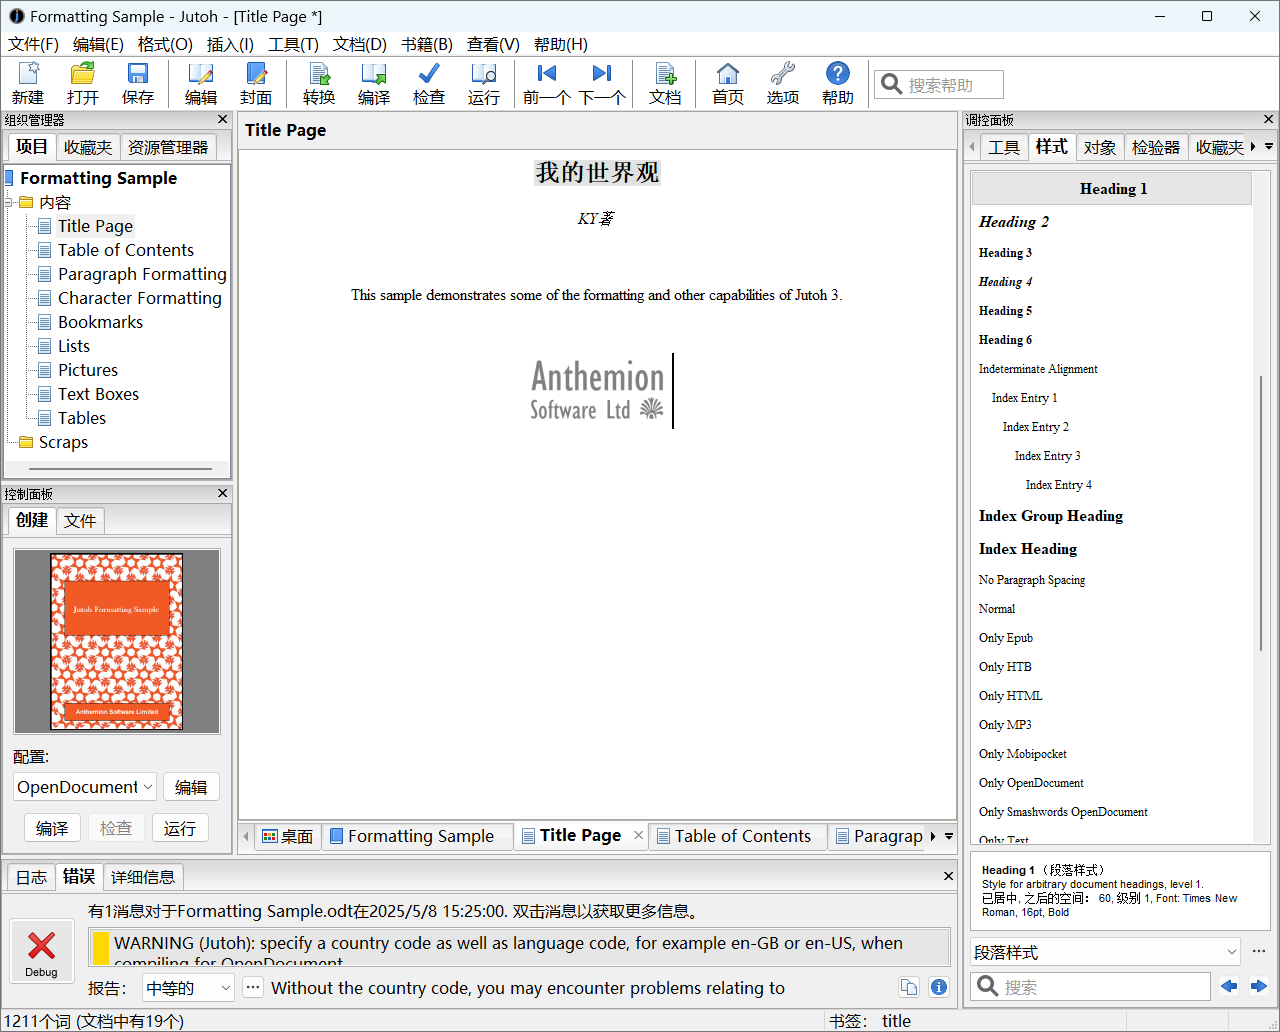Click the 搜索帮助 search field
The image size is (1280, 1032).
[939, 85]
